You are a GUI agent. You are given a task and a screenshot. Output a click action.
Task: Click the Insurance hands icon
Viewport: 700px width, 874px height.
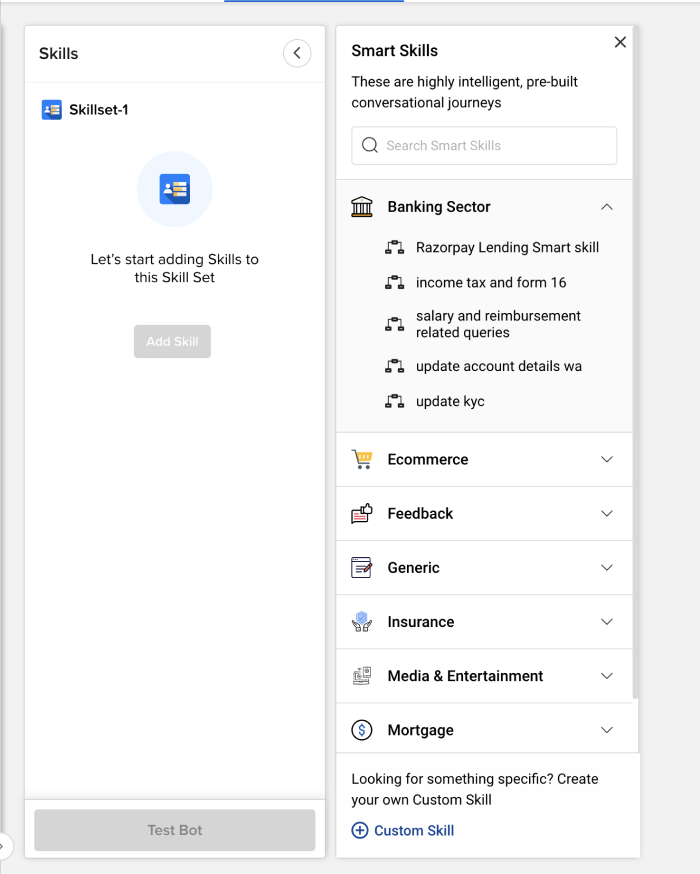pos(362,622)
